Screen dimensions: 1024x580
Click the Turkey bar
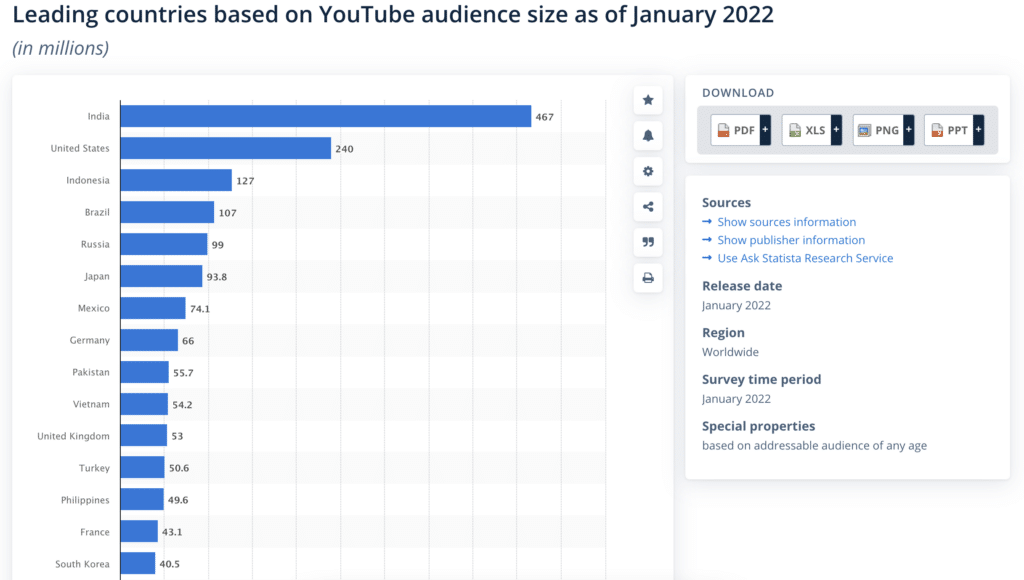pos(142,468)
